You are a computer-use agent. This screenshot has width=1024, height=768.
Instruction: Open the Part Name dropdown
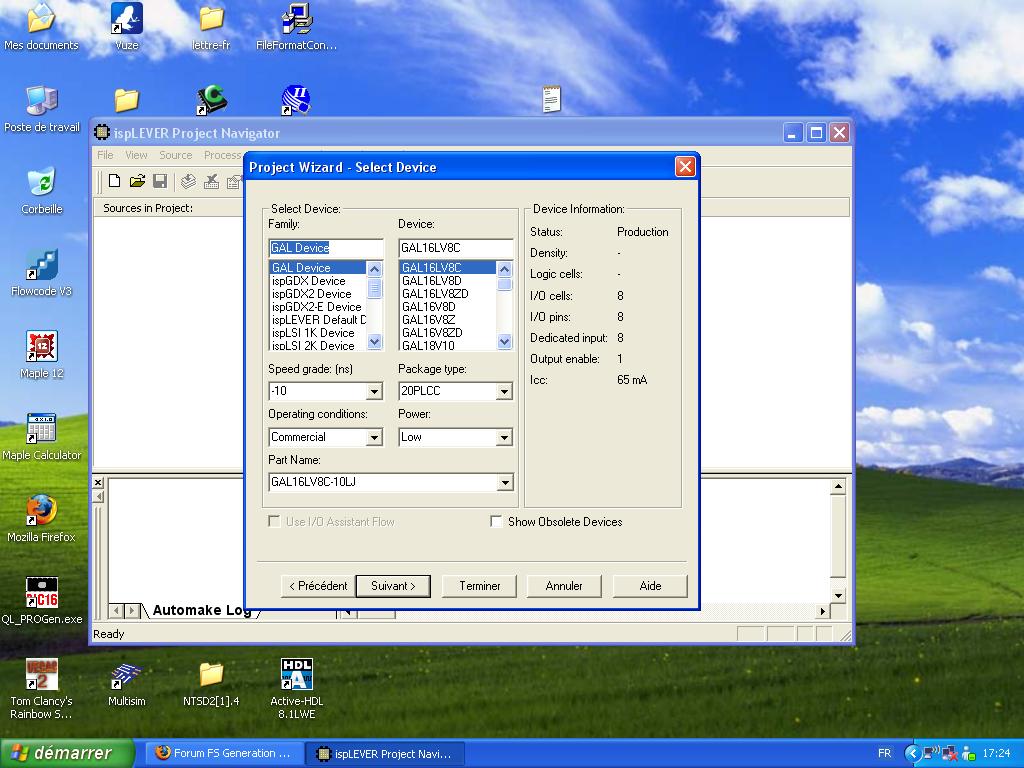click(x=504, y=483)
